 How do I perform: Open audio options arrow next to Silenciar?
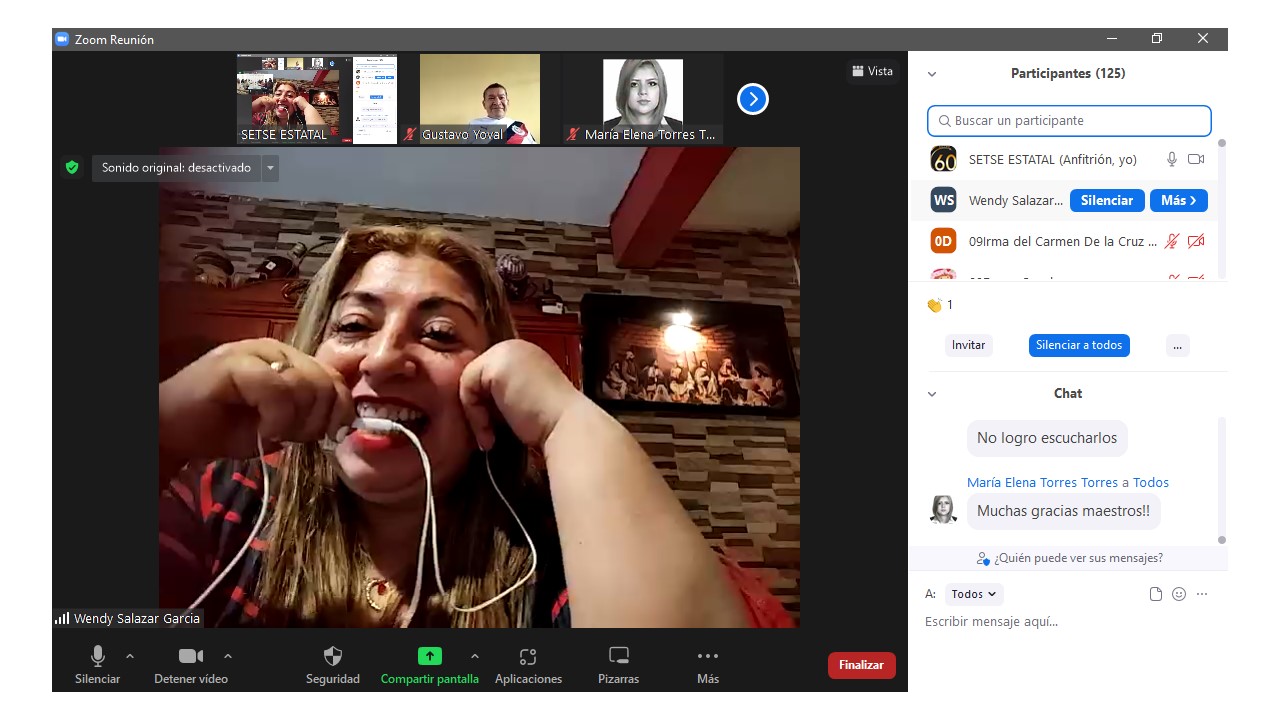coord(130,656)
